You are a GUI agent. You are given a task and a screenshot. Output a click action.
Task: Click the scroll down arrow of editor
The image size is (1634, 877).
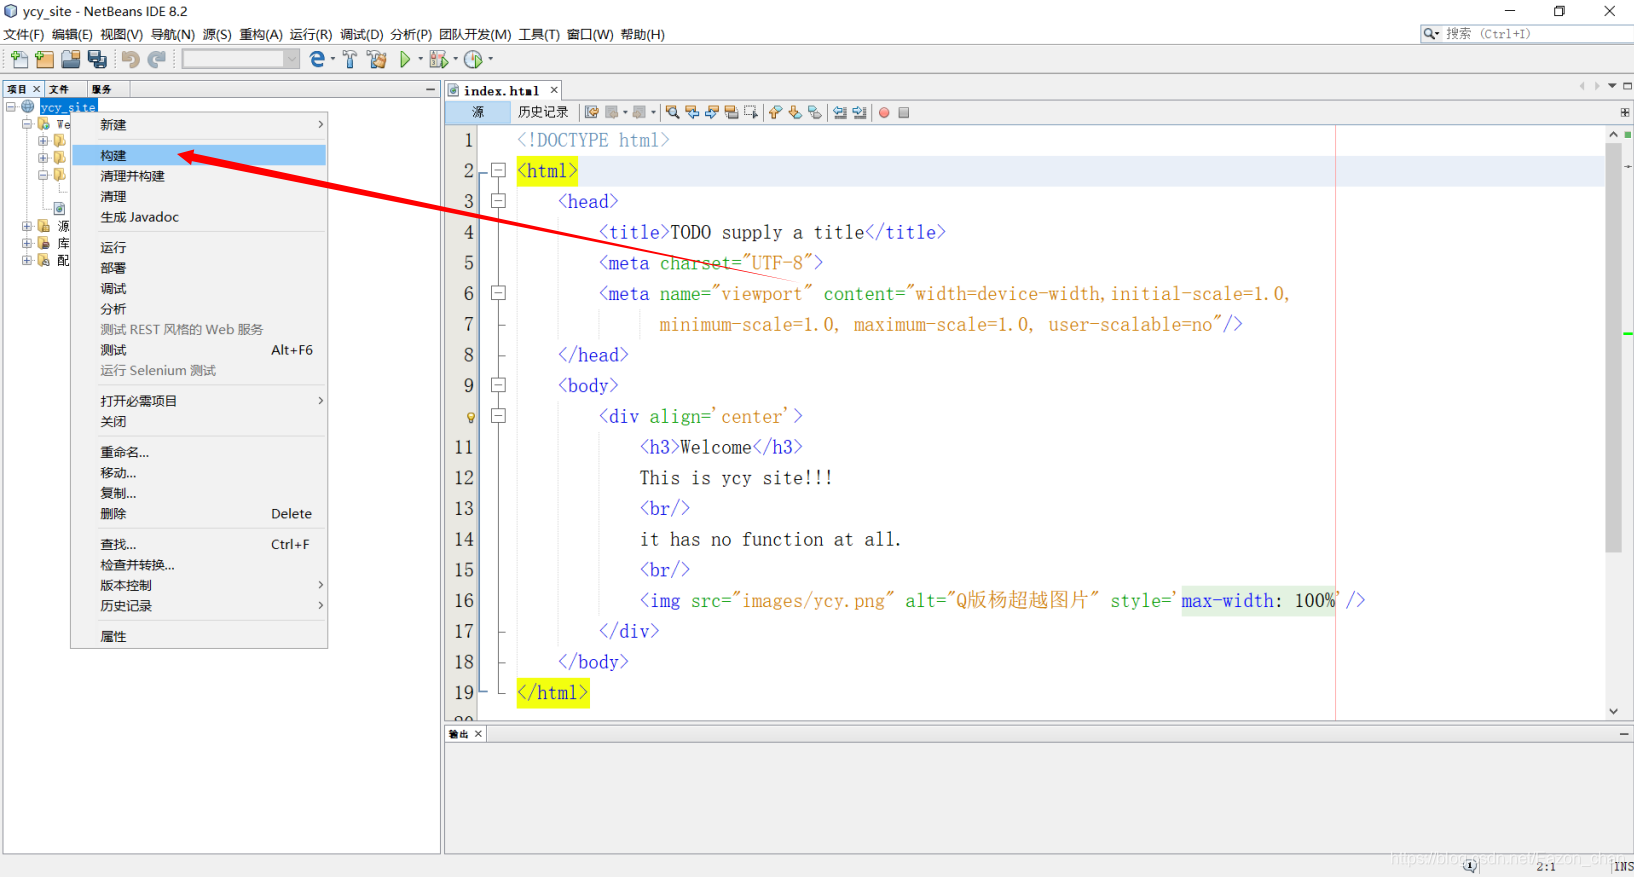point(1613,711)
